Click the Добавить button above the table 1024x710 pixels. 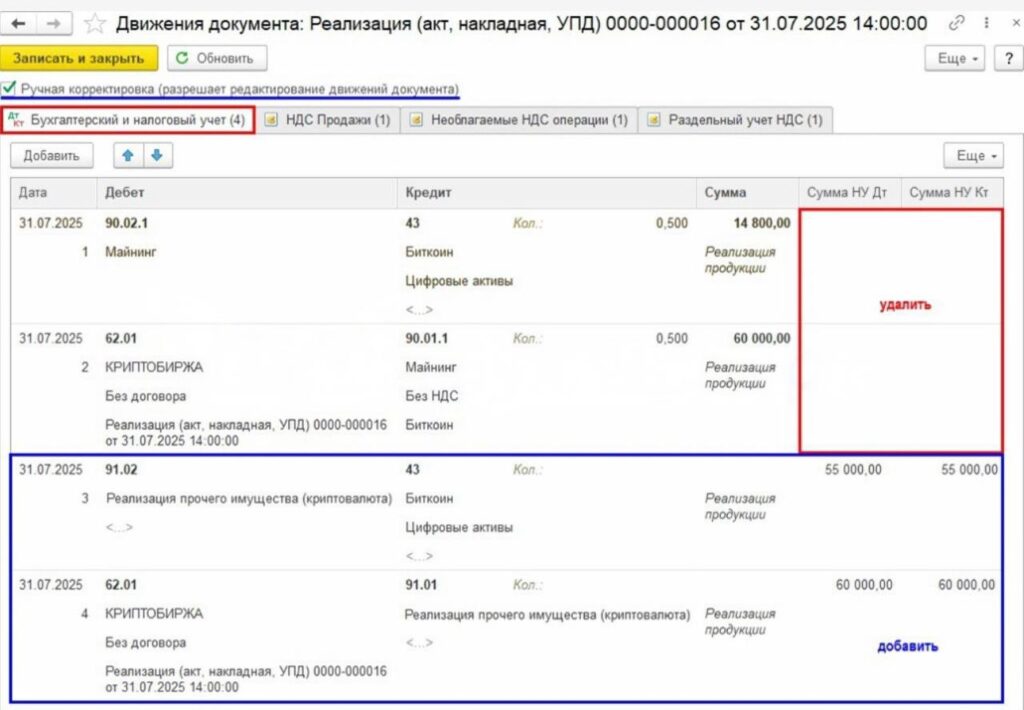coord(51,155)
